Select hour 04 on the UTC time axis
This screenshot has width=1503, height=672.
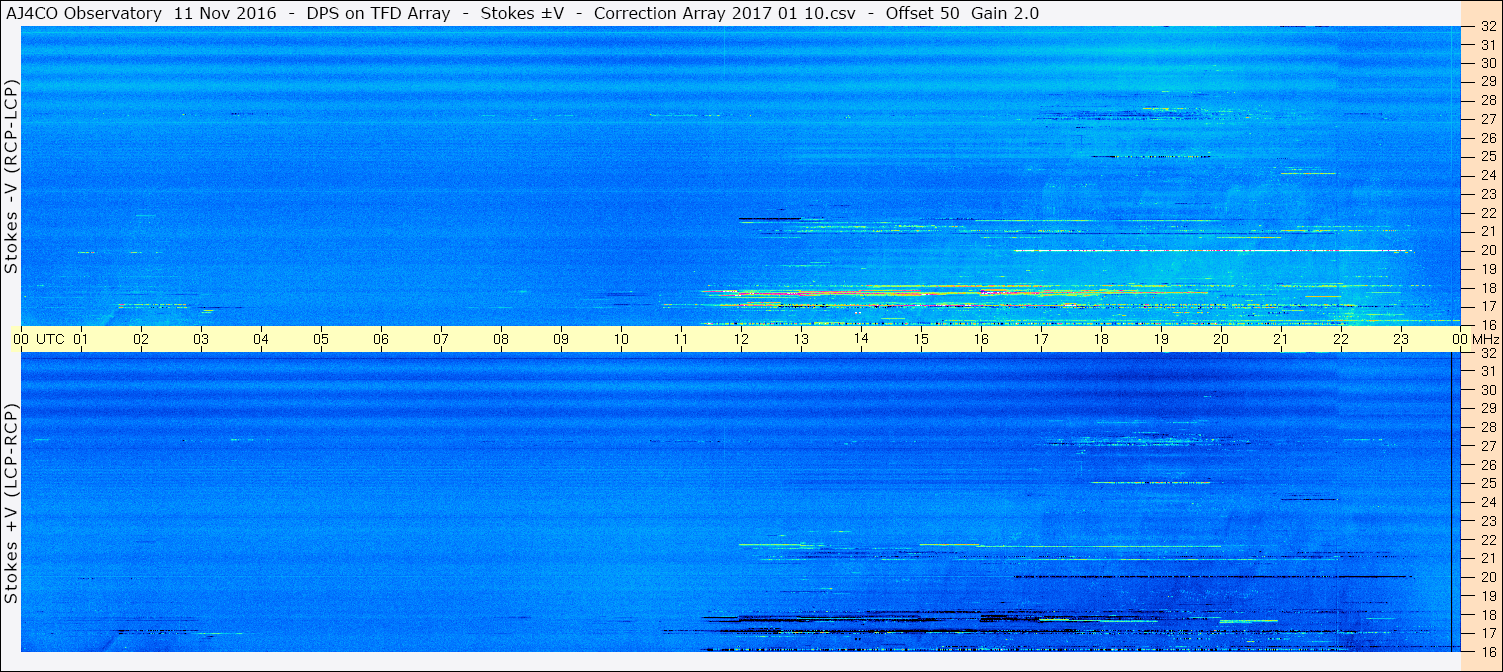pos(261,339)
